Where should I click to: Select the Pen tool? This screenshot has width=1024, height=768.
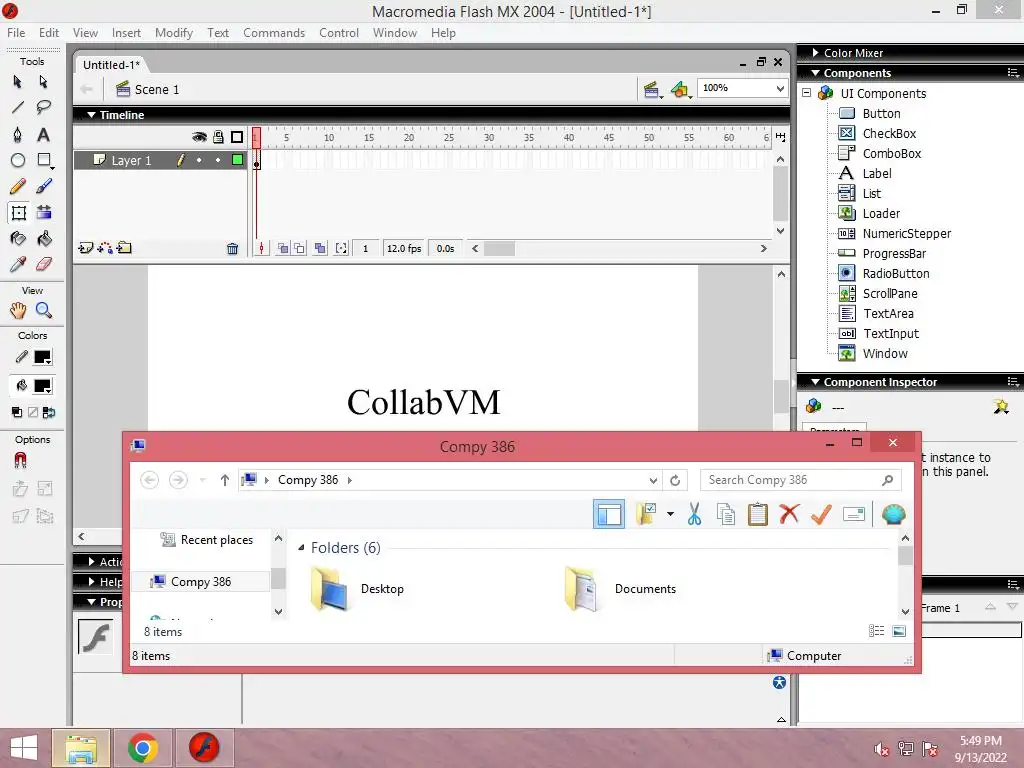click(x=18, y=135)
